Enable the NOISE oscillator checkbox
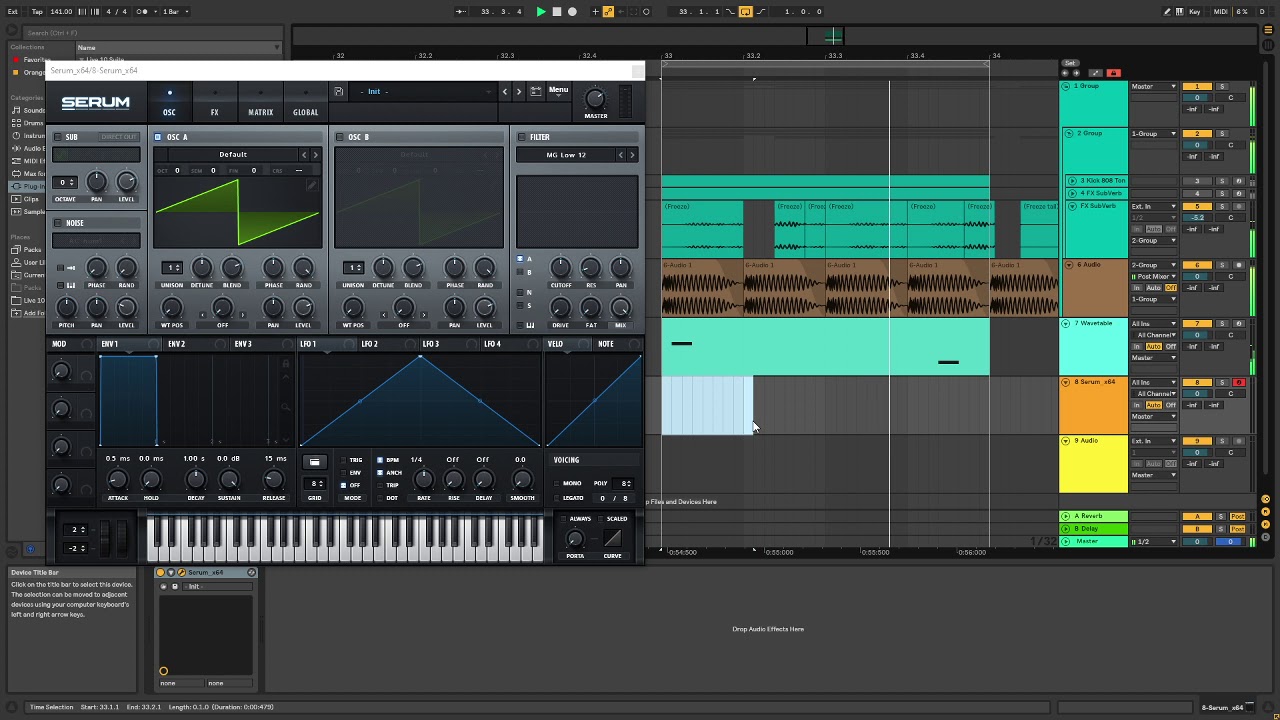1280x720 pixels. pyautogui.click(x=58, y=223)
